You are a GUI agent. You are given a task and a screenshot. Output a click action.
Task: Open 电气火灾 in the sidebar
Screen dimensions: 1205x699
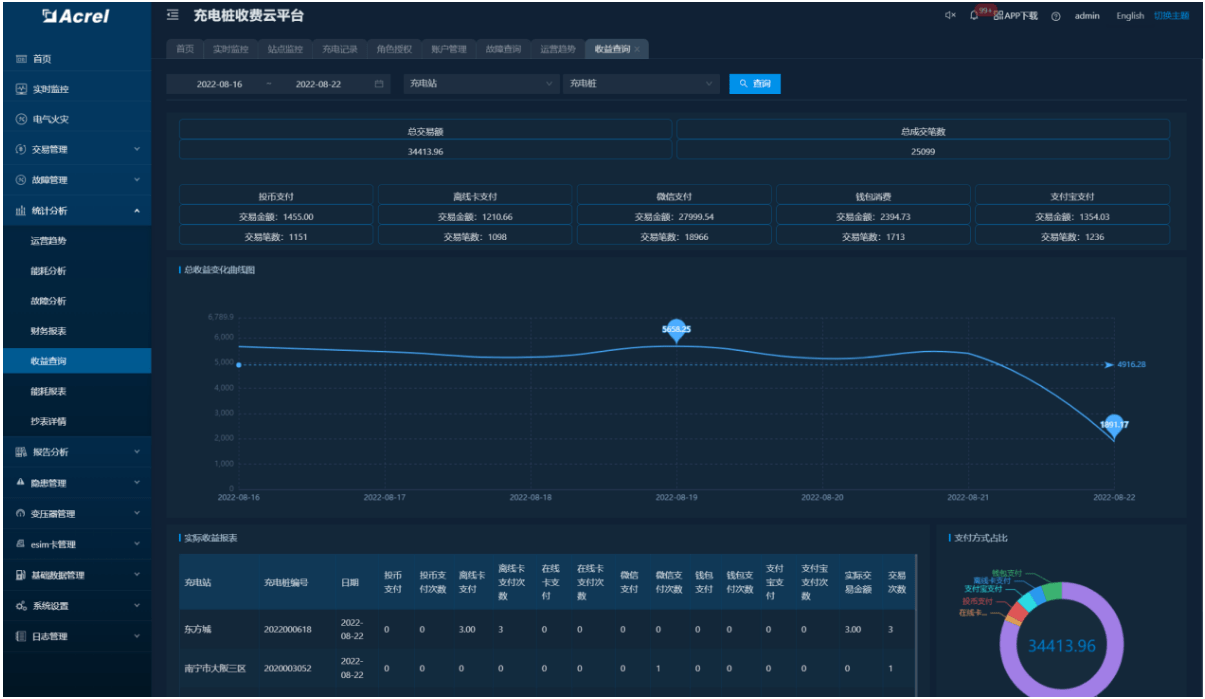(x=50, y=119)
